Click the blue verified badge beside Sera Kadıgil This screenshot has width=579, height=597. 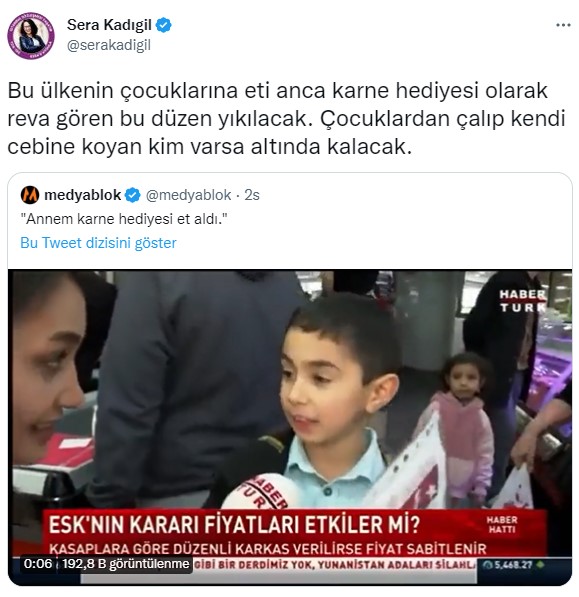click(164, 25)
